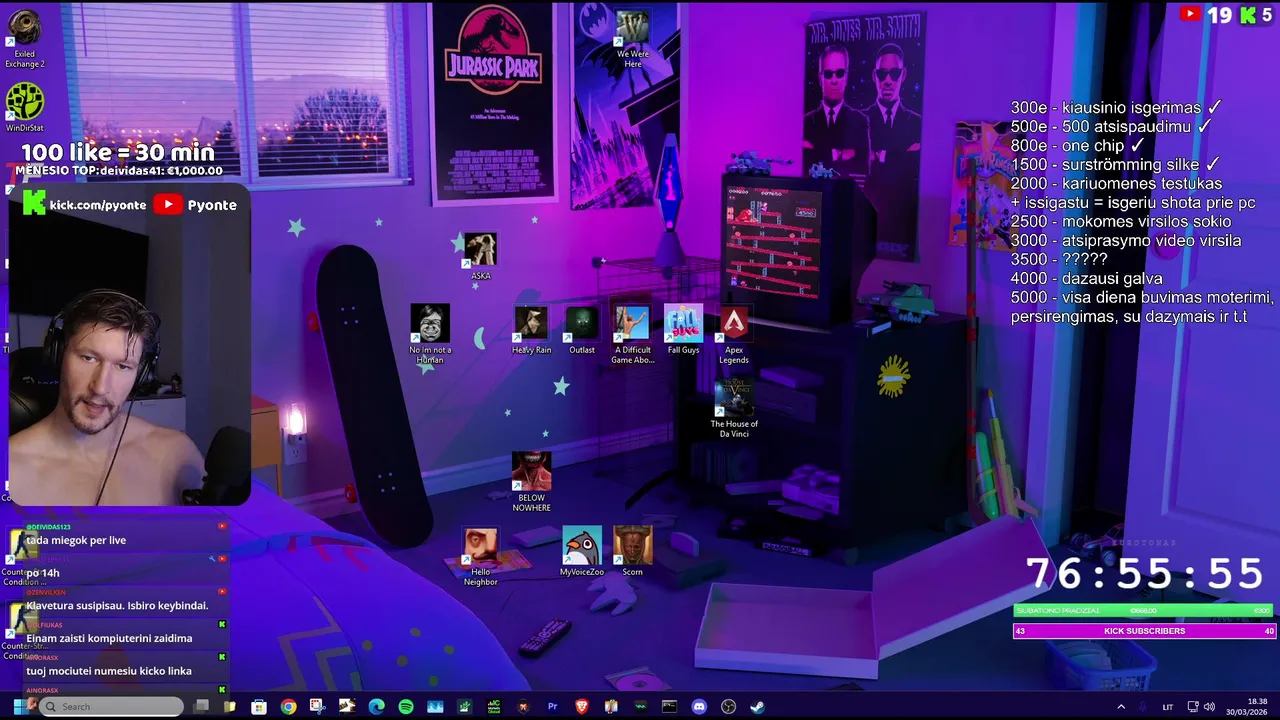Click chat message 'Einam zaisti kompiuterini zaidima'
The height and width of the screenshot is (720, 1280).
[109, 638]
